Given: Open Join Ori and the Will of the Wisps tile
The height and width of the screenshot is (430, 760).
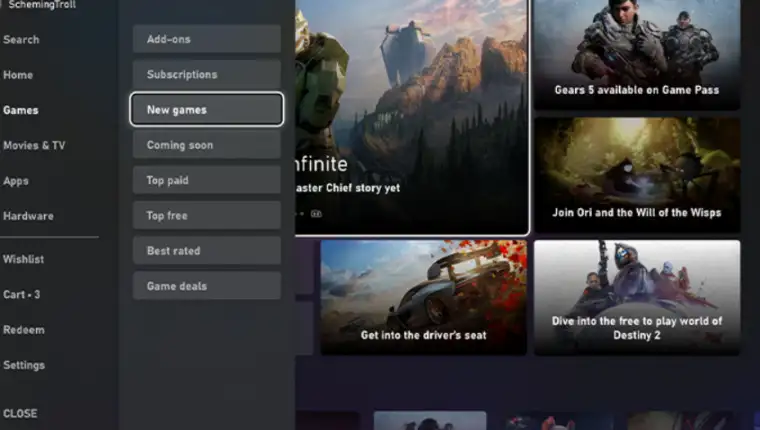Looking at the screenshot, I should [637, 175].
